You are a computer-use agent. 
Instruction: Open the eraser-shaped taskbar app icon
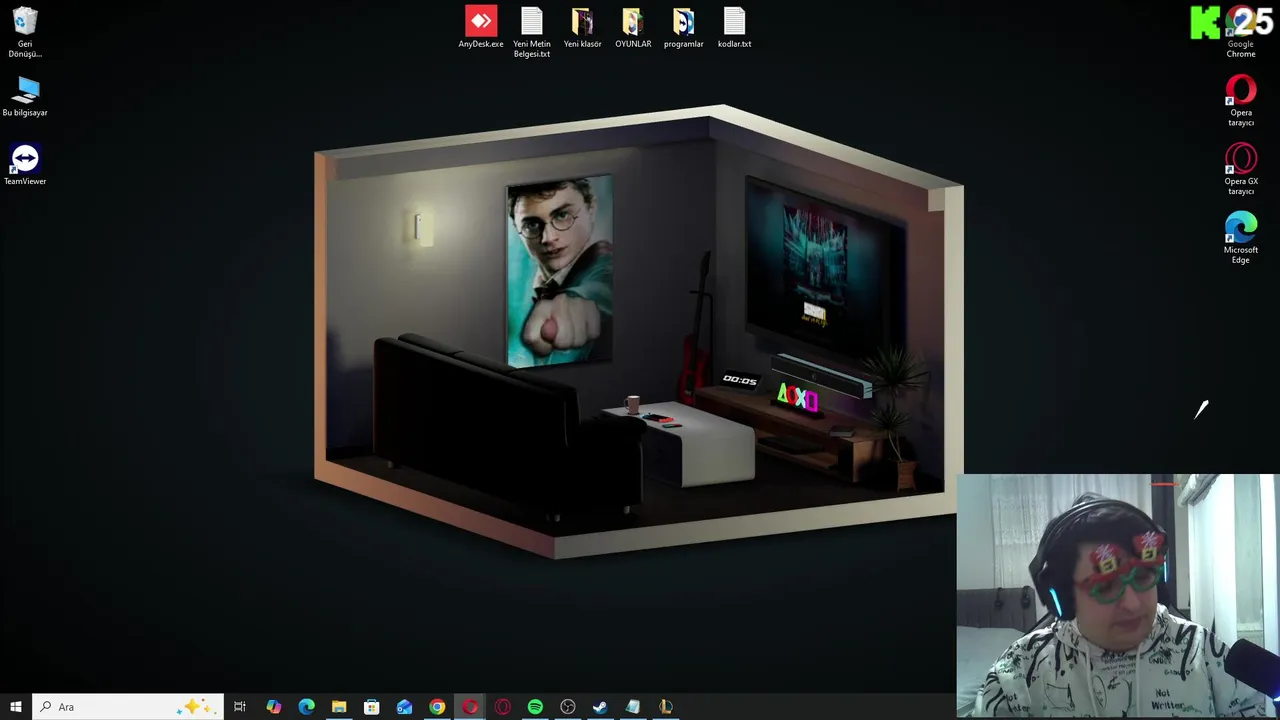coord(633,707)
